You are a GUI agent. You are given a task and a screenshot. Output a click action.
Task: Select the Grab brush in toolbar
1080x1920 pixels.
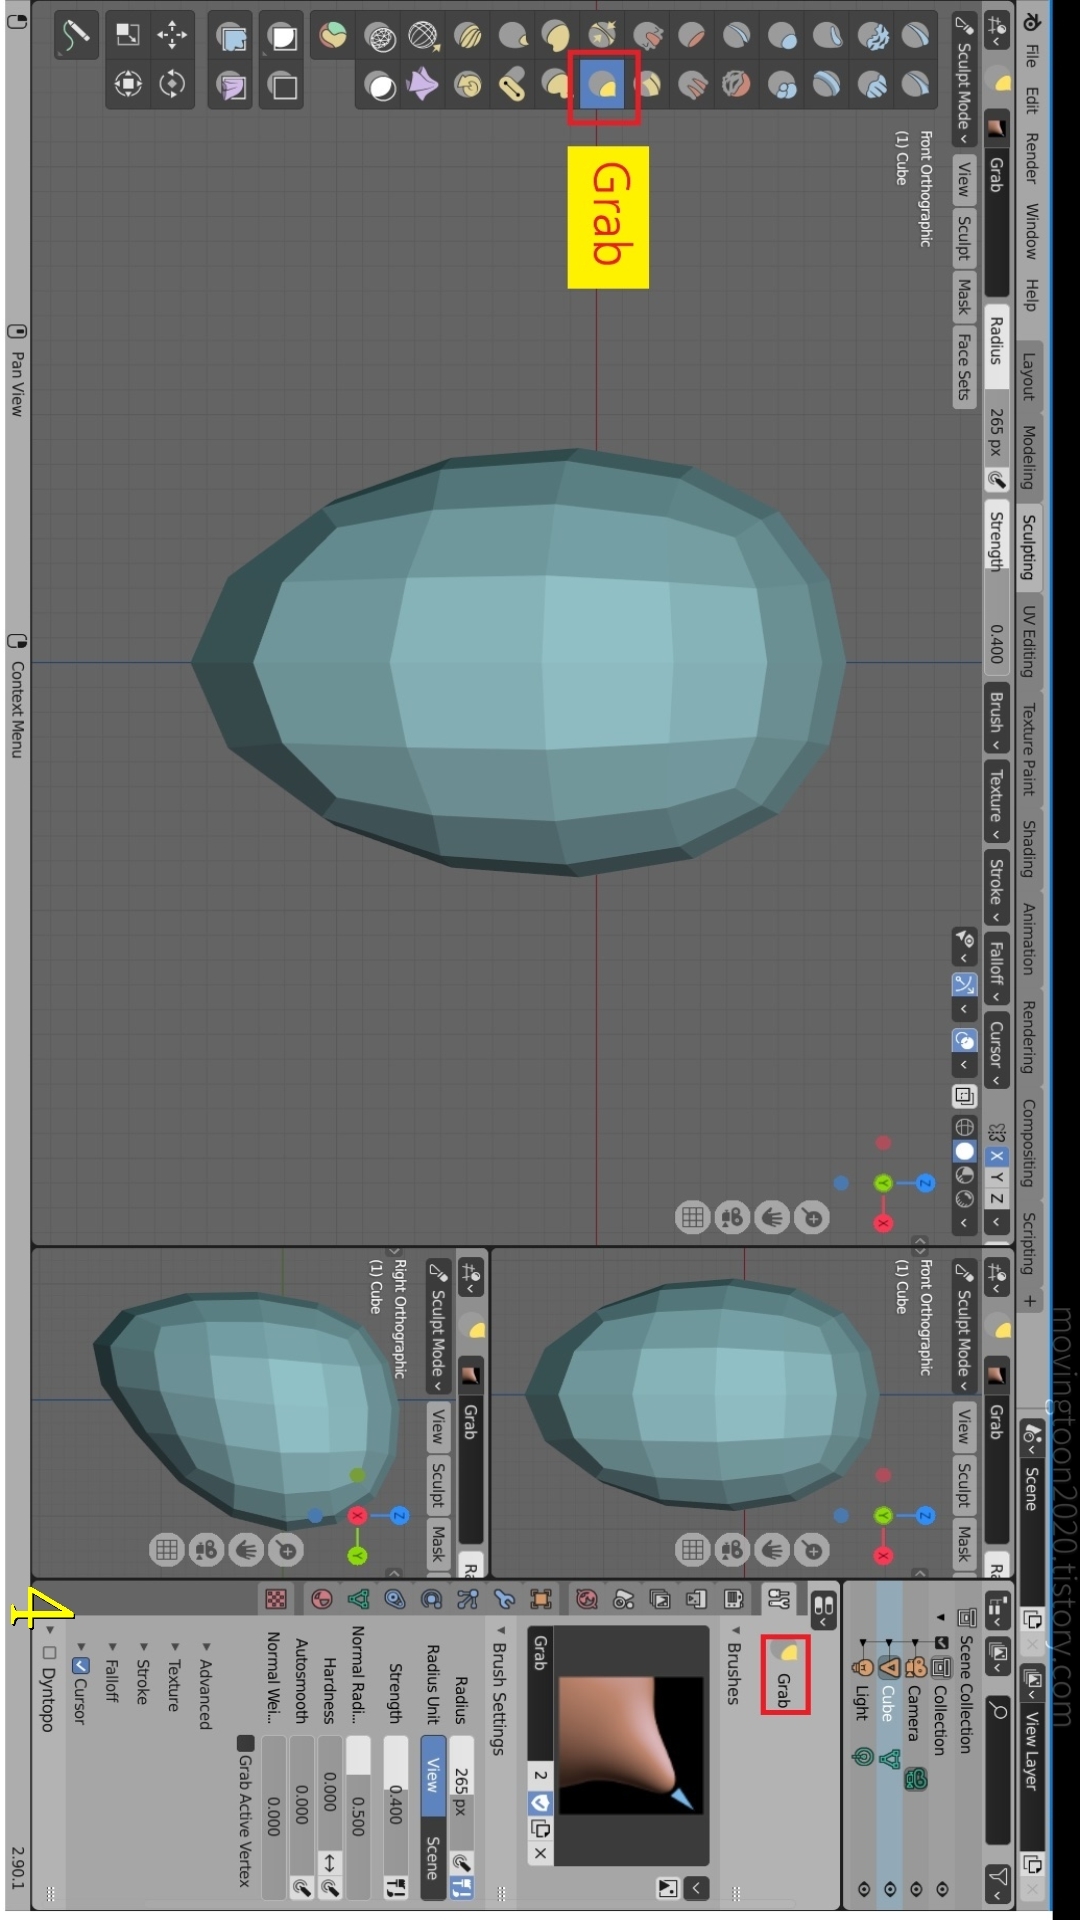[x=603, y=86]
